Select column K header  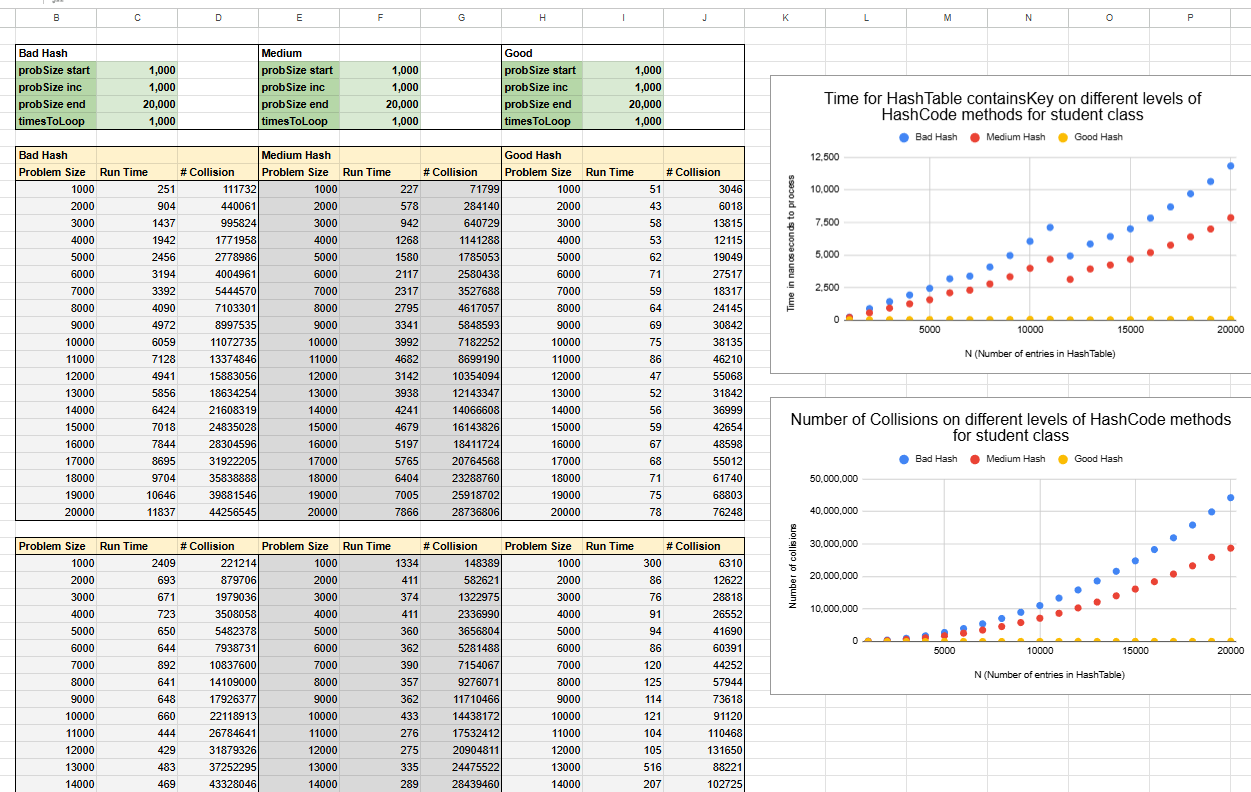tap(785, 18)
